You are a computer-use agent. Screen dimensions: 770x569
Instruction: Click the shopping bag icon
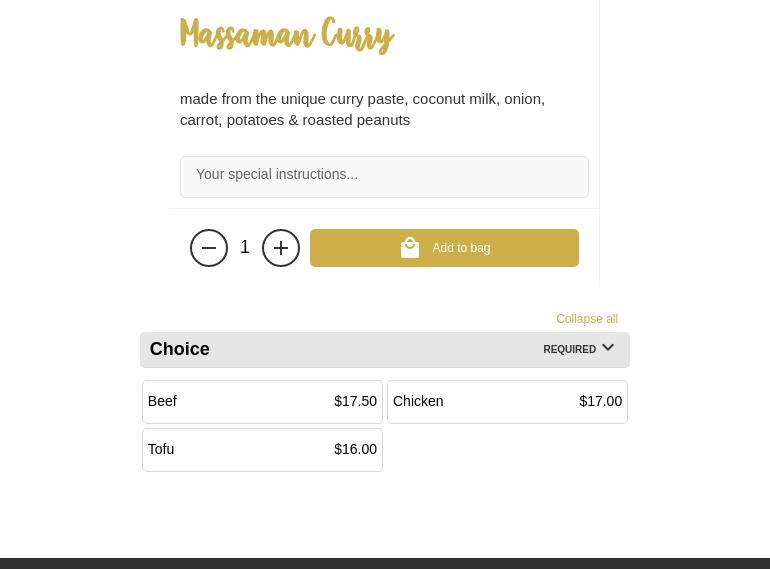(x=410, y=247)
